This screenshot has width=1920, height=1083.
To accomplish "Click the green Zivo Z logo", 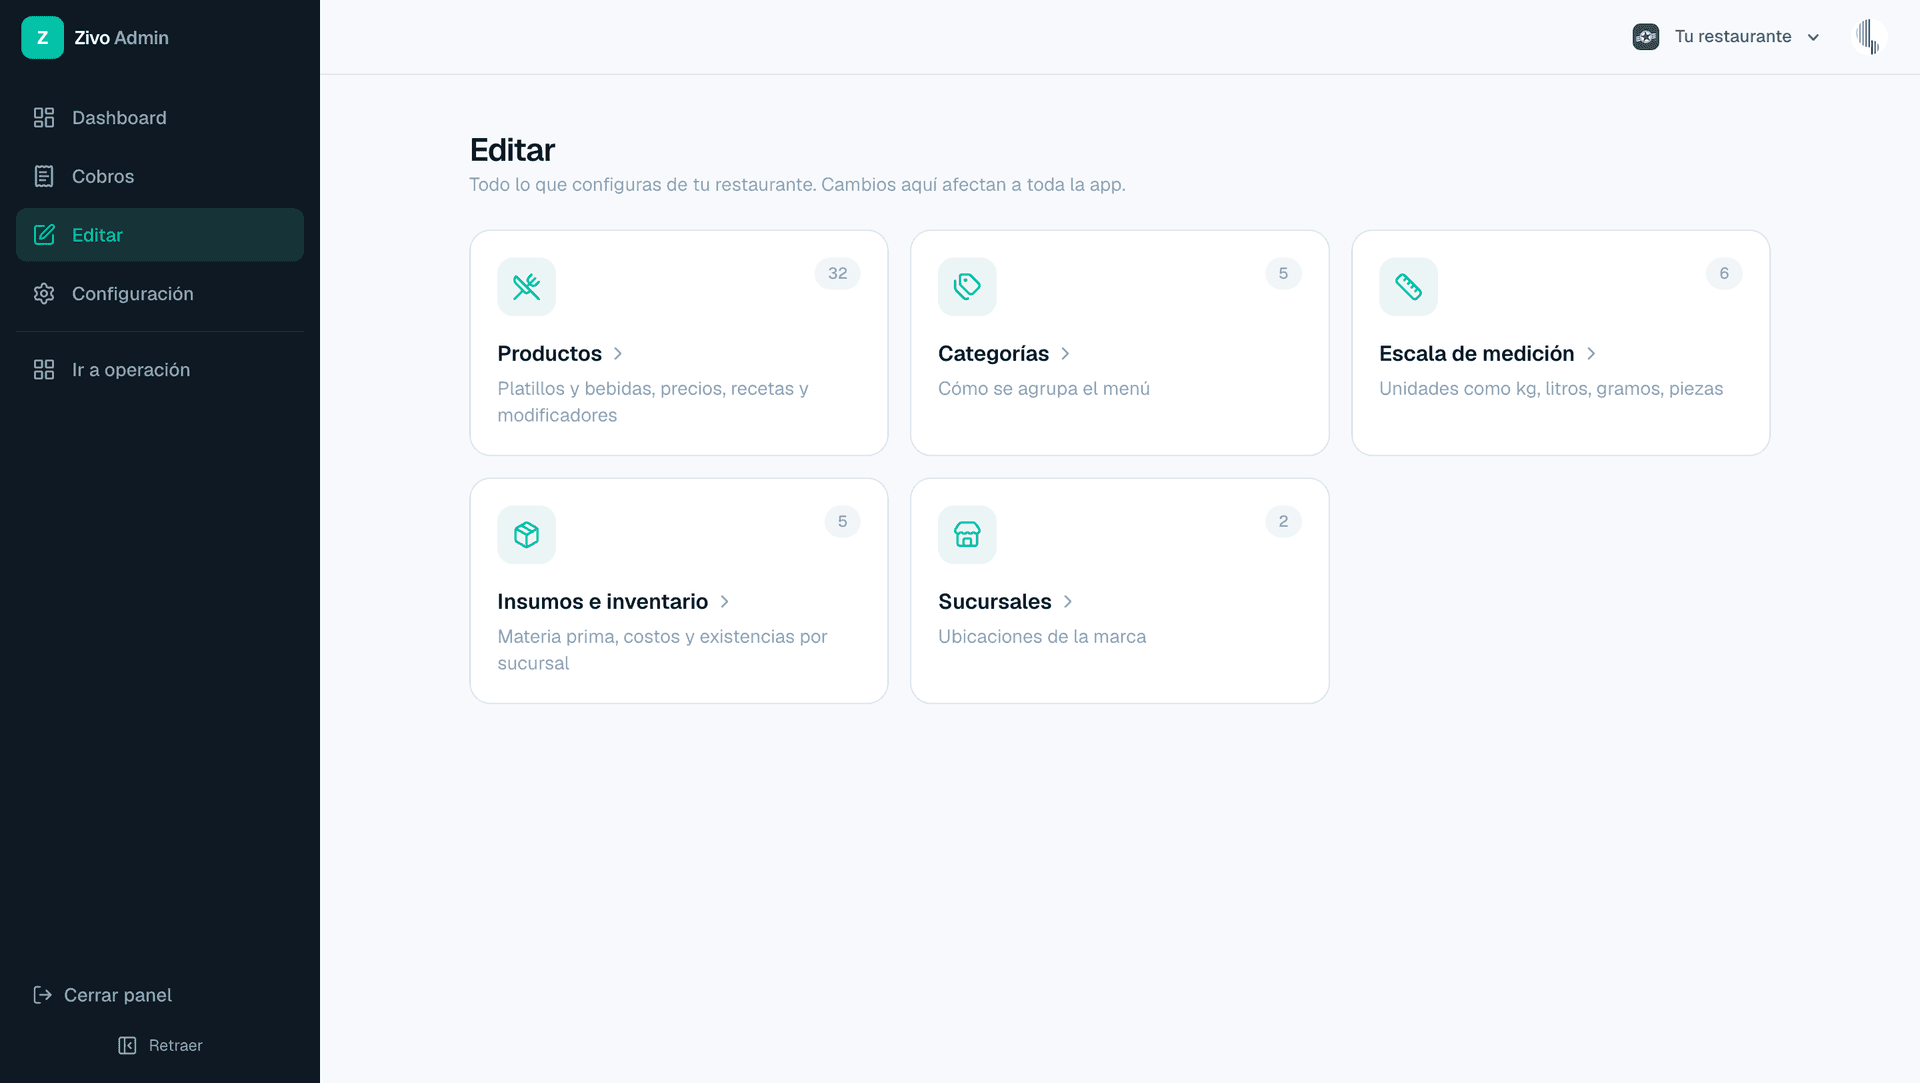I will [x=42, y=38].
